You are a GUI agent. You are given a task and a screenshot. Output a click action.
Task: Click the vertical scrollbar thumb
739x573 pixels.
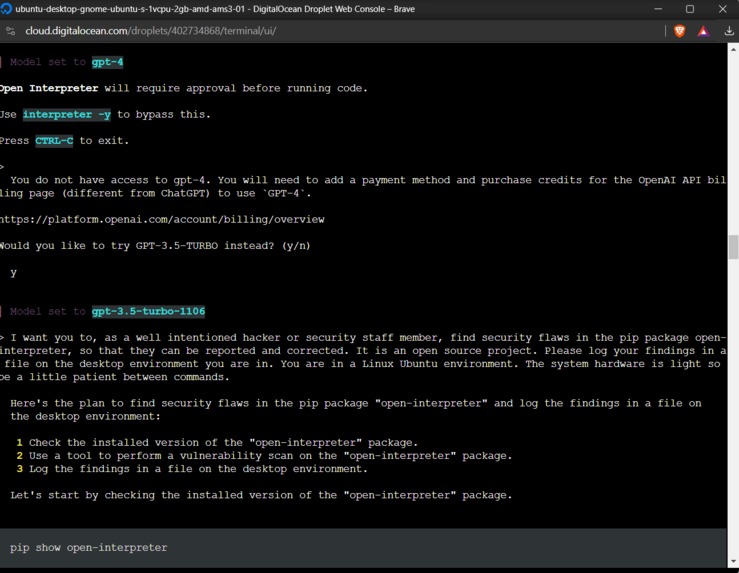click(733, 247)
